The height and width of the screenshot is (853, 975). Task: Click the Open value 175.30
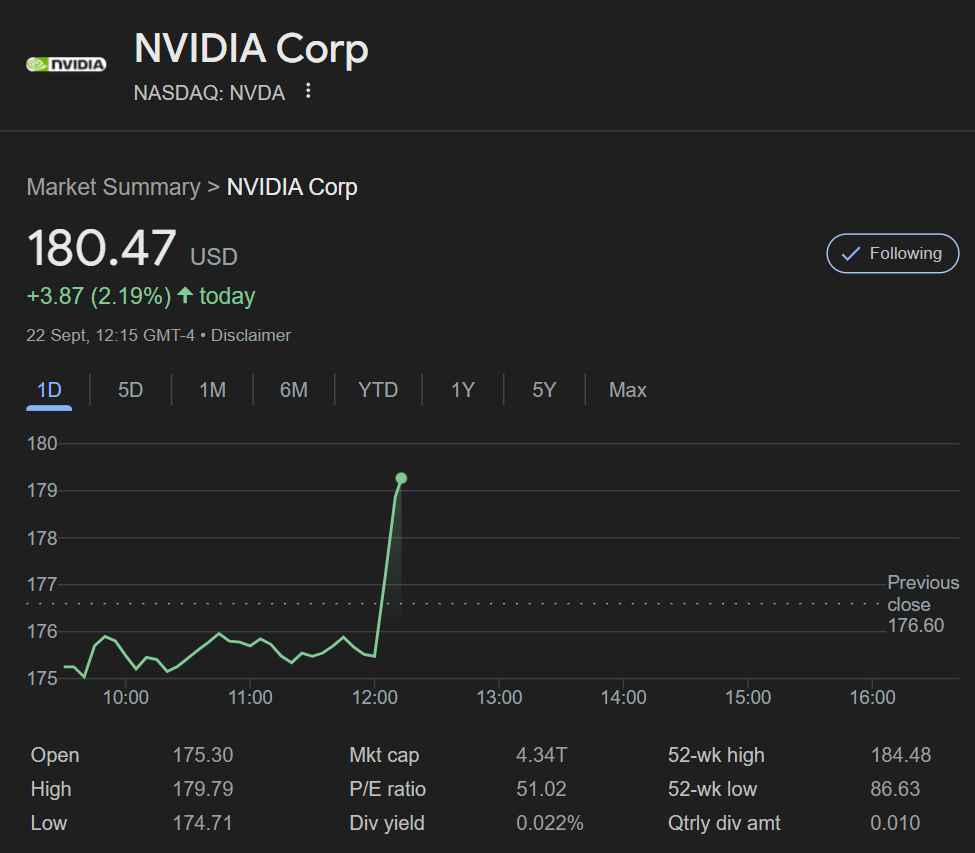[x=203, y=755]
